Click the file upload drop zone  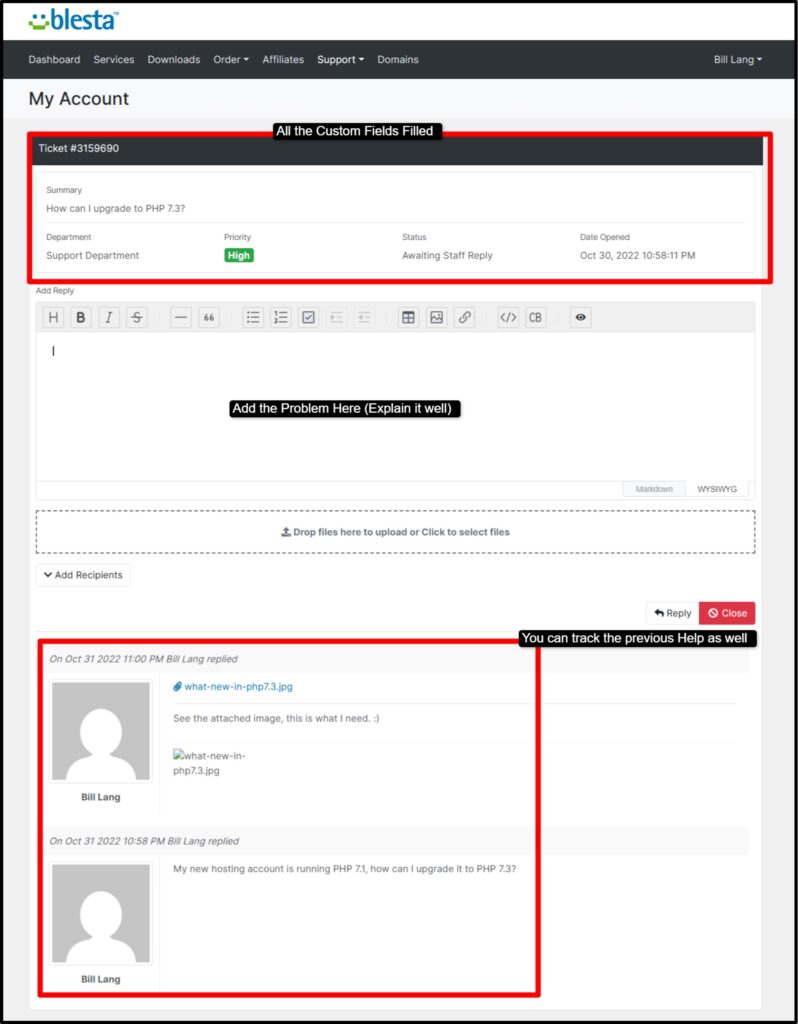[x=395, y=532]
